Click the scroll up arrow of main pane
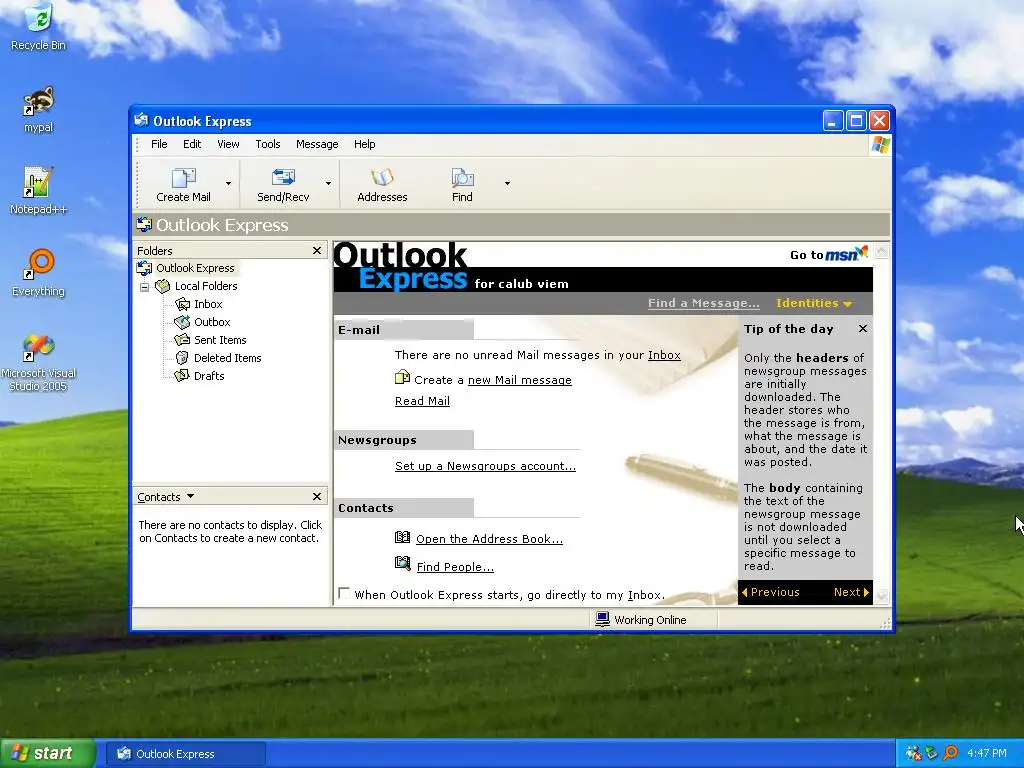 click(882, 251)
